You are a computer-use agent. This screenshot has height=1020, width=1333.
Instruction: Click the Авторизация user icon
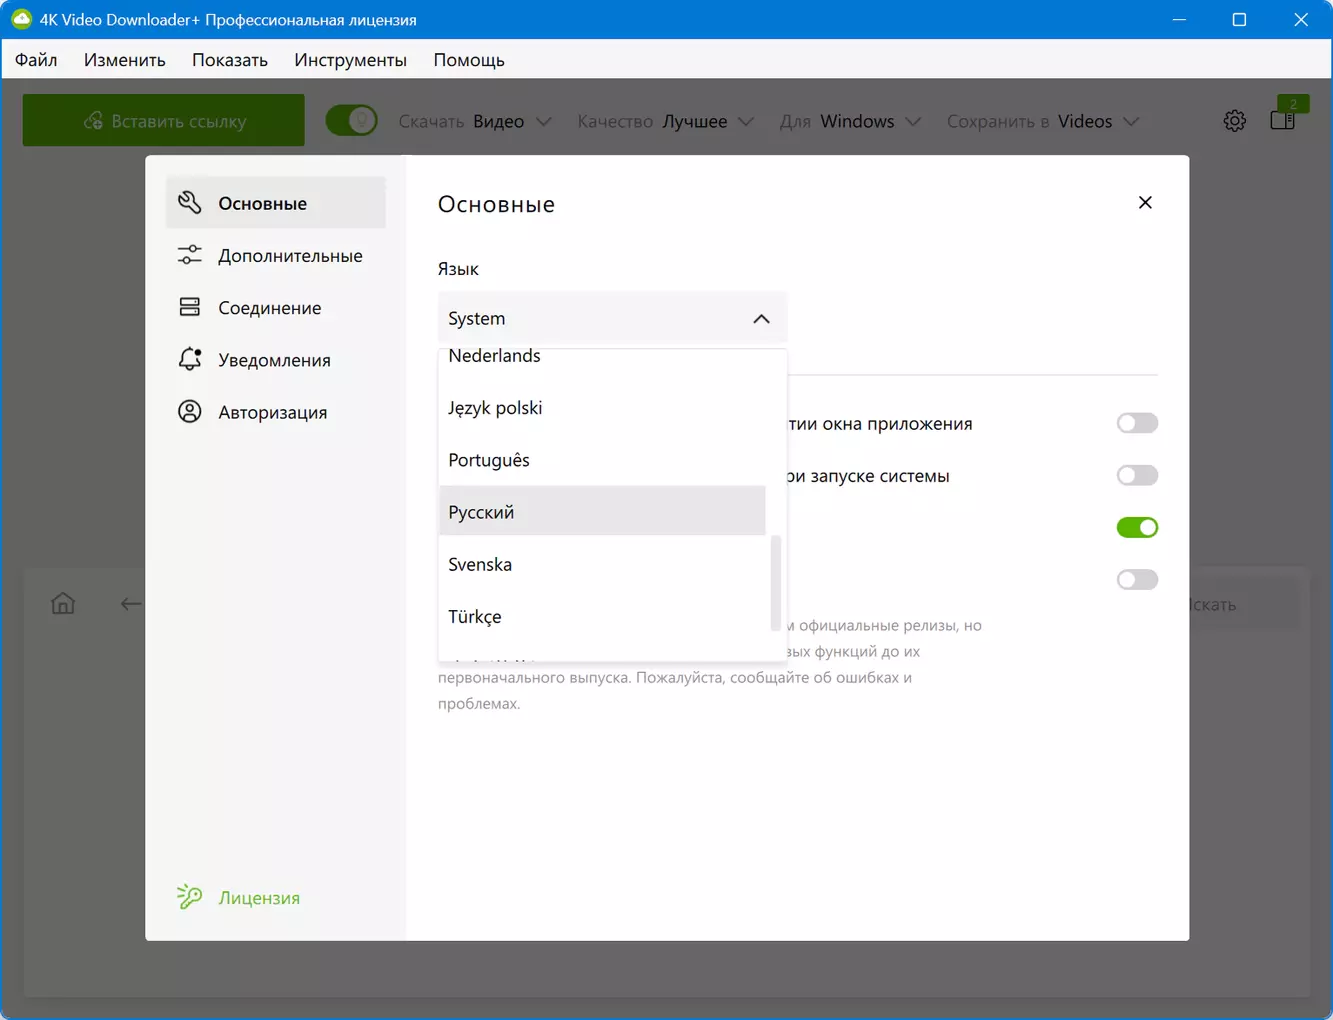coord(190,411)
